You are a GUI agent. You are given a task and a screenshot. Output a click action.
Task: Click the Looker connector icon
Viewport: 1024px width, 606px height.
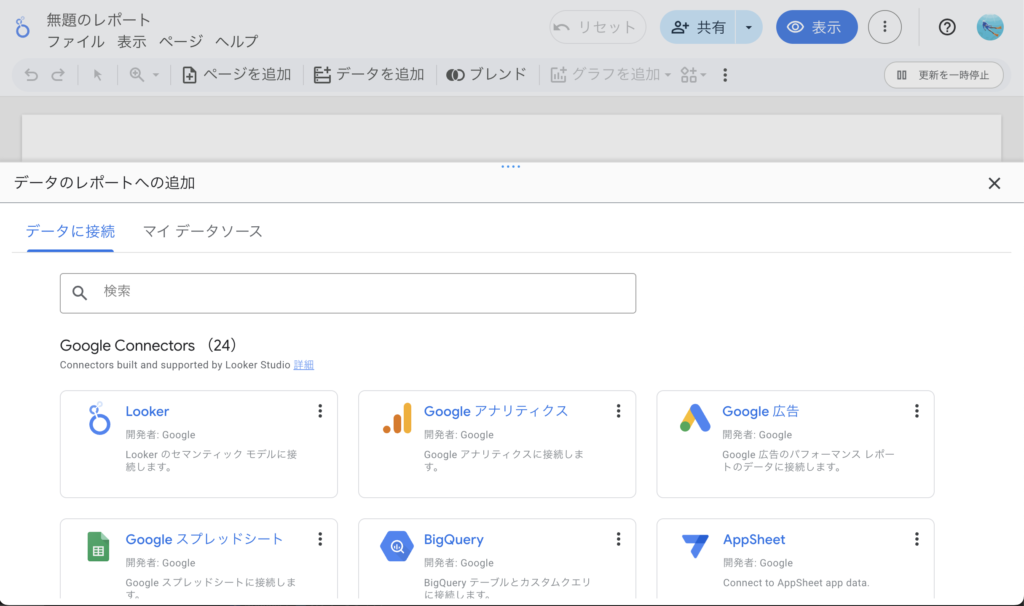tap(98, 419)
